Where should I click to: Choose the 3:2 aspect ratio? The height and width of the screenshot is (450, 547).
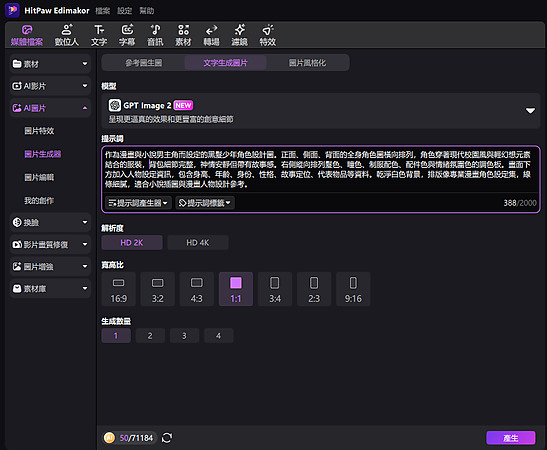click(x=158, y=289)
